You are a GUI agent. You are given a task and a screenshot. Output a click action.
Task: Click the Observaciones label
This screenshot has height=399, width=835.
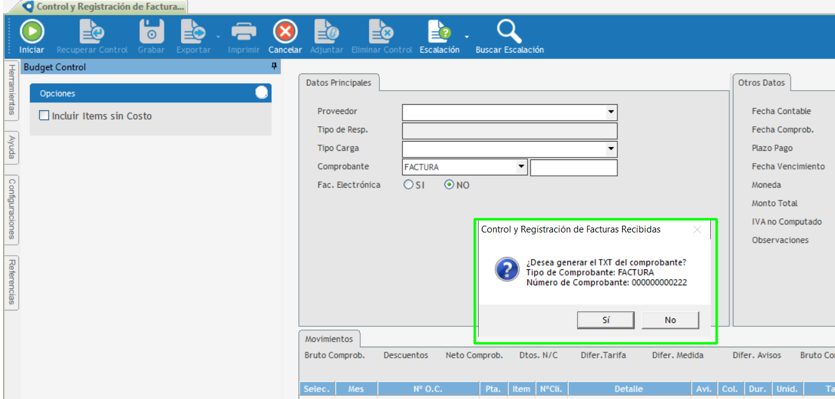[x=780, y=240]
